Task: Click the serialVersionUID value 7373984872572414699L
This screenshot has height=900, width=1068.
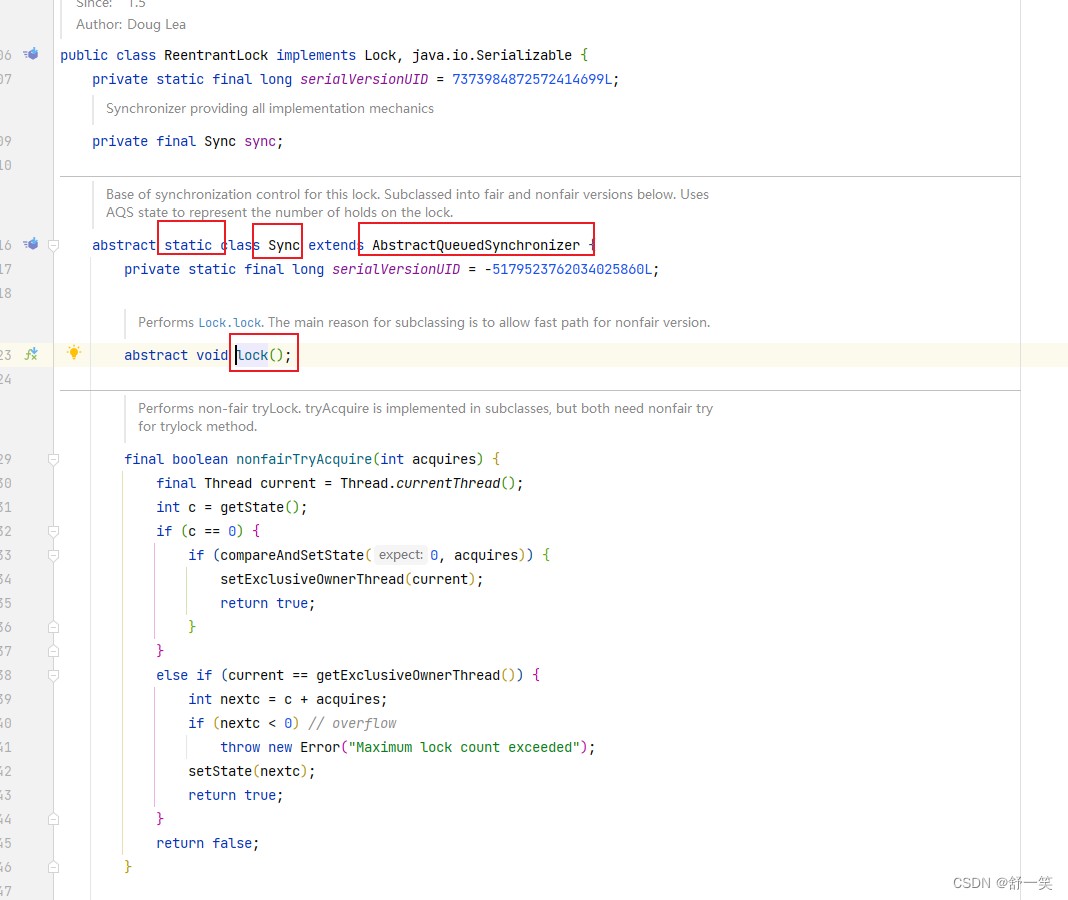Action: point(532,79)
